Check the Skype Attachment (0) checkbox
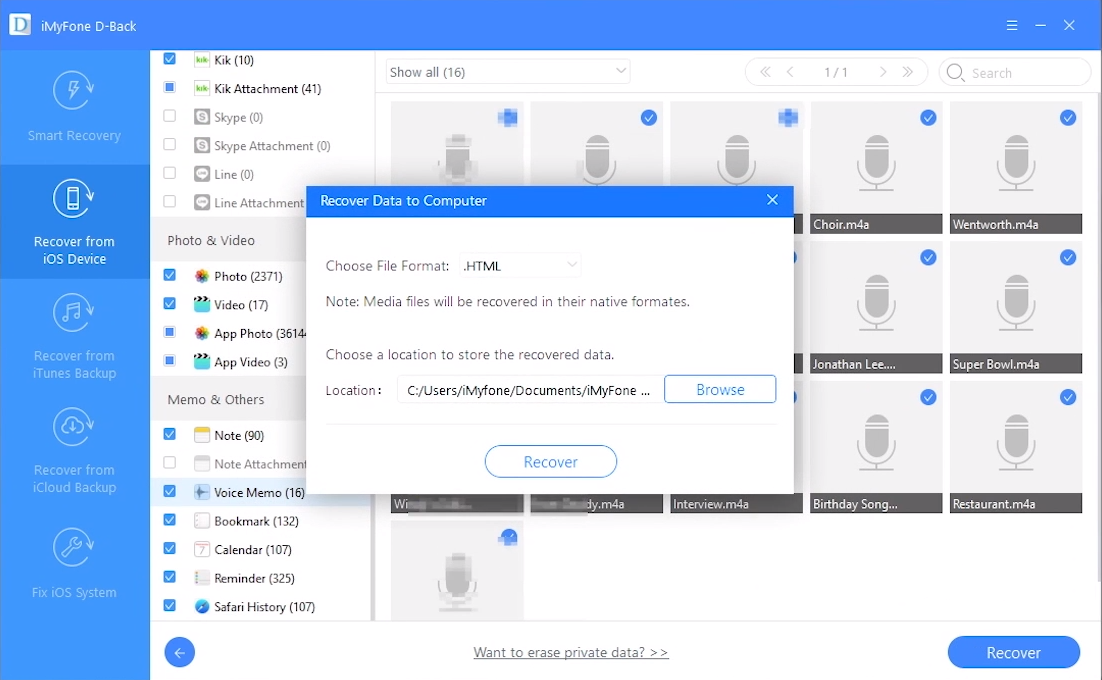The image size is (1102, 680). (169, 144)
